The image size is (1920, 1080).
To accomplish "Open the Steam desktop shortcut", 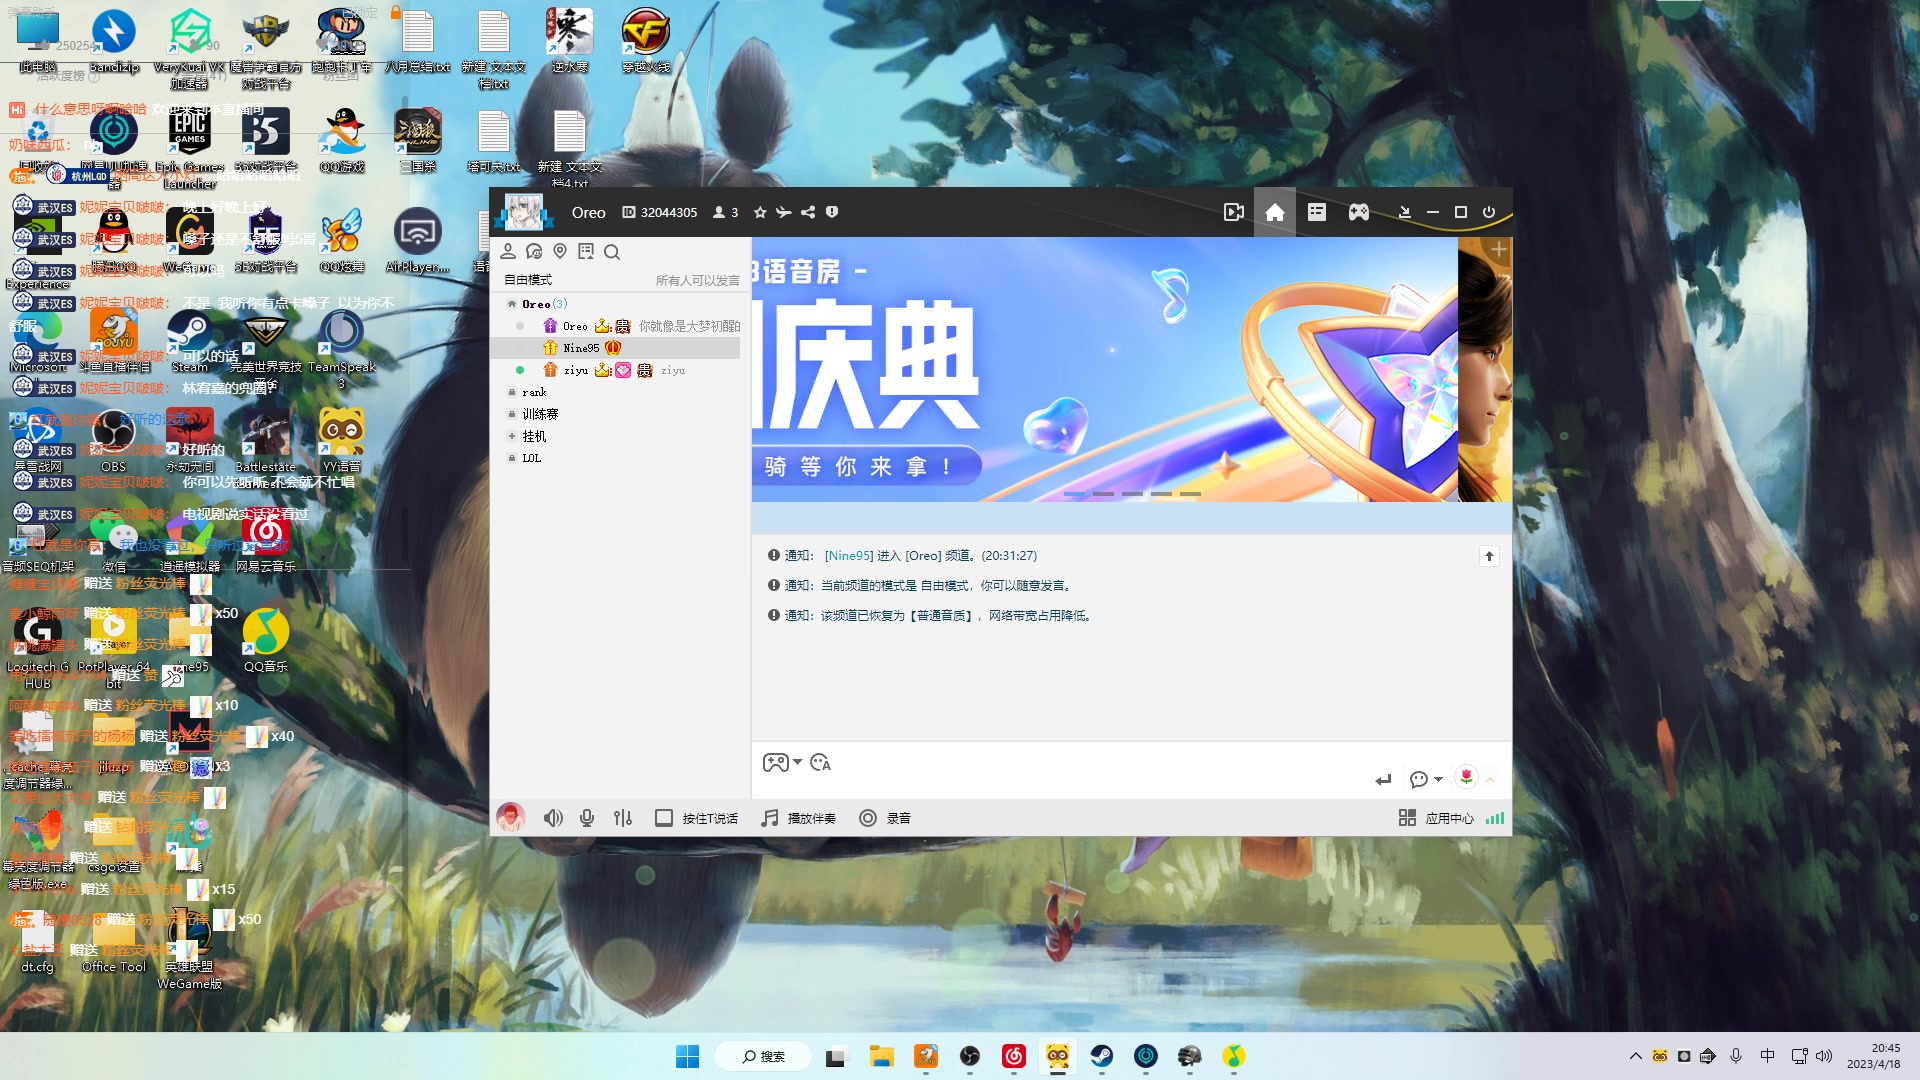I will [x=190, y=341].
